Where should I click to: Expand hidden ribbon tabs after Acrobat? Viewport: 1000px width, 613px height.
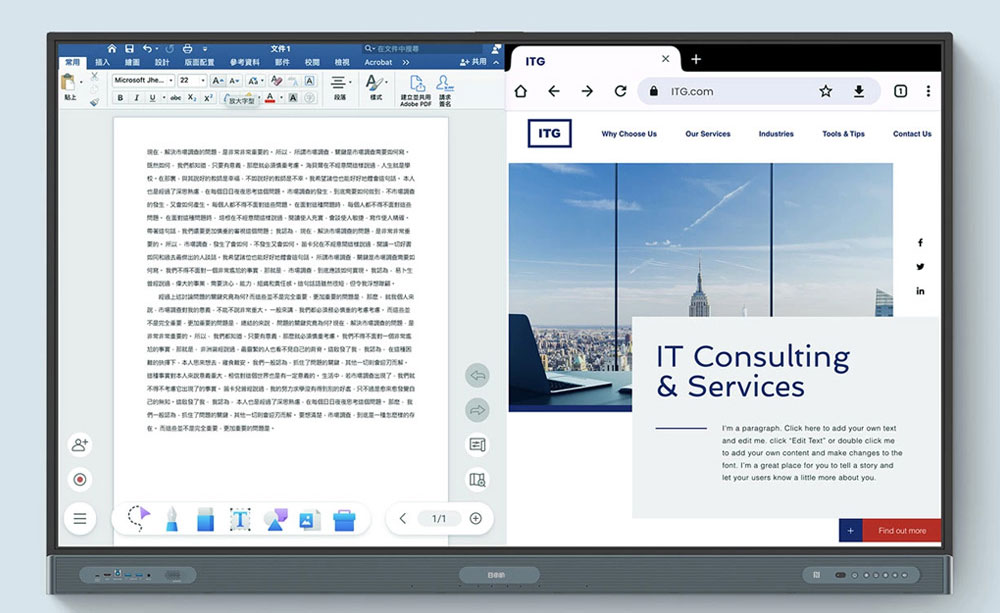(405, 62)
